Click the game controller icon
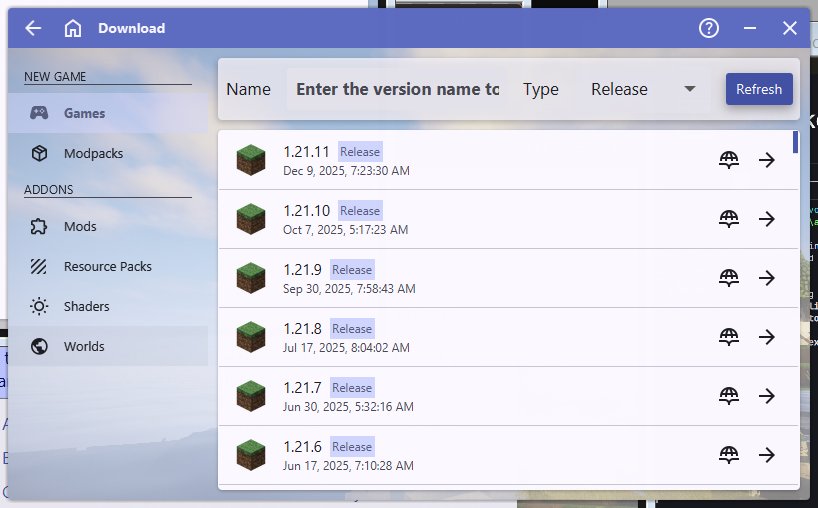 point(39,113)
